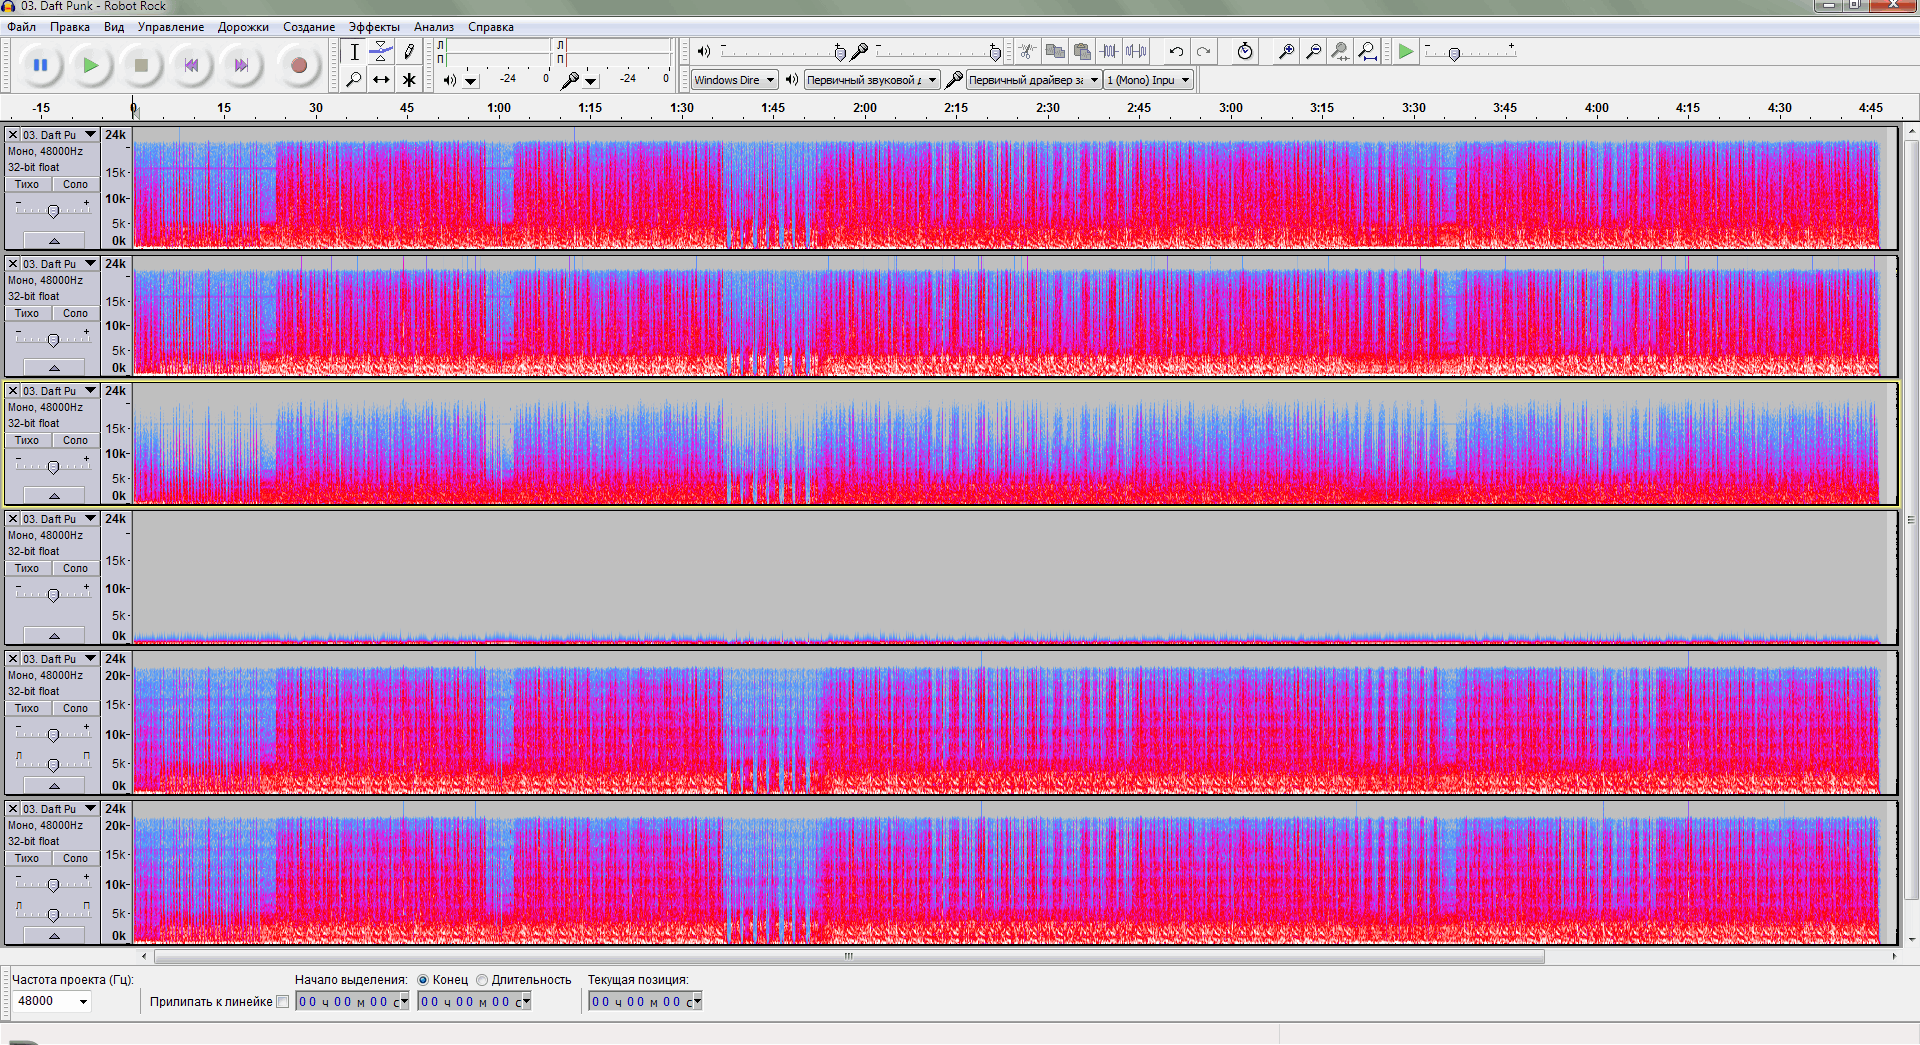The width and height of the screenshot is (1920, 1045).
Task: Click the Pause transport button
Action: pos(40,66)
